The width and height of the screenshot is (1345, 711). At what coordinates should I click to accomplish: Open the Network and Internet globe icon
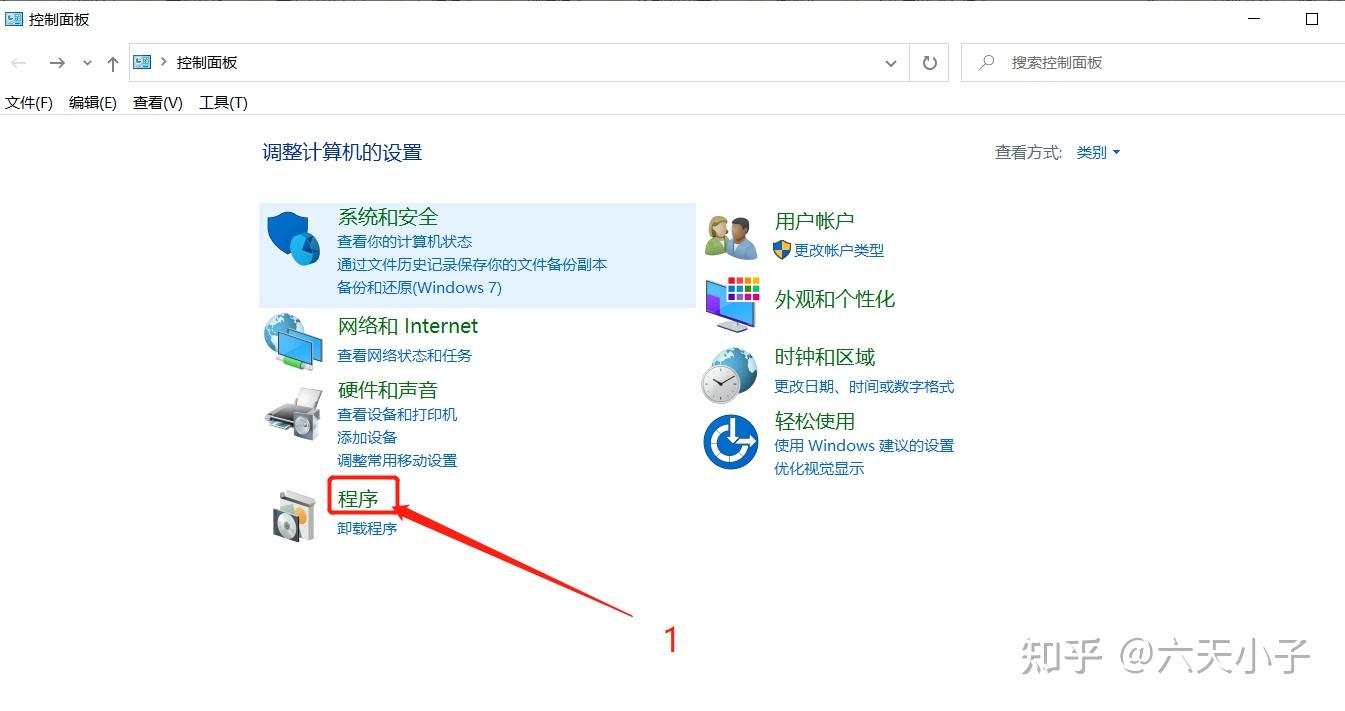point(293,341)
